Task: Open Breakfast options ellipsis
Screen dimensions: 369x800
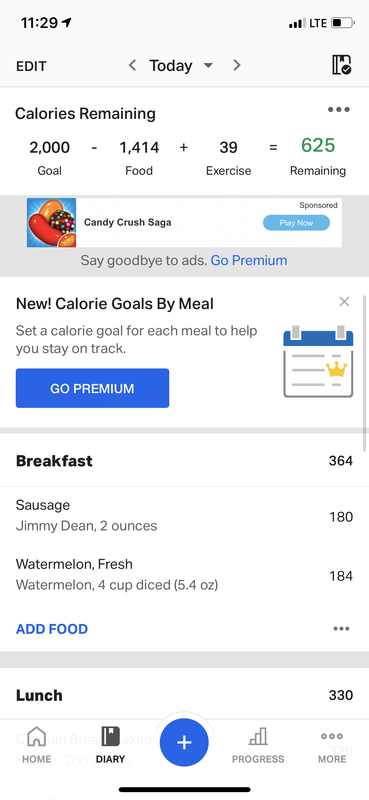Action: pos(341,629)
